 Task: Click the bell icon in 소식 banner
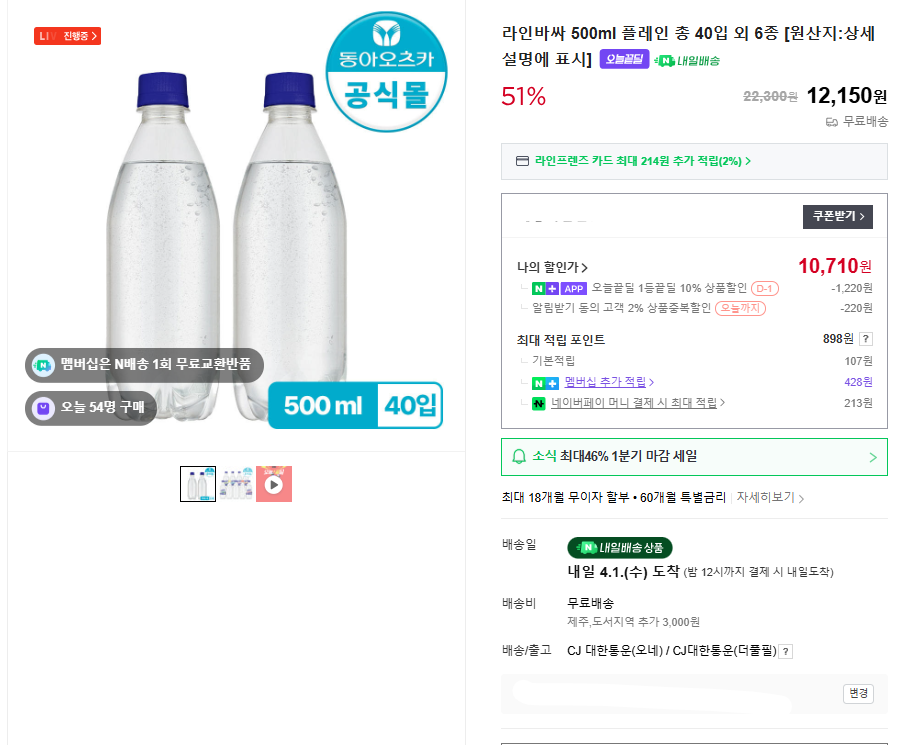(519, 457)
